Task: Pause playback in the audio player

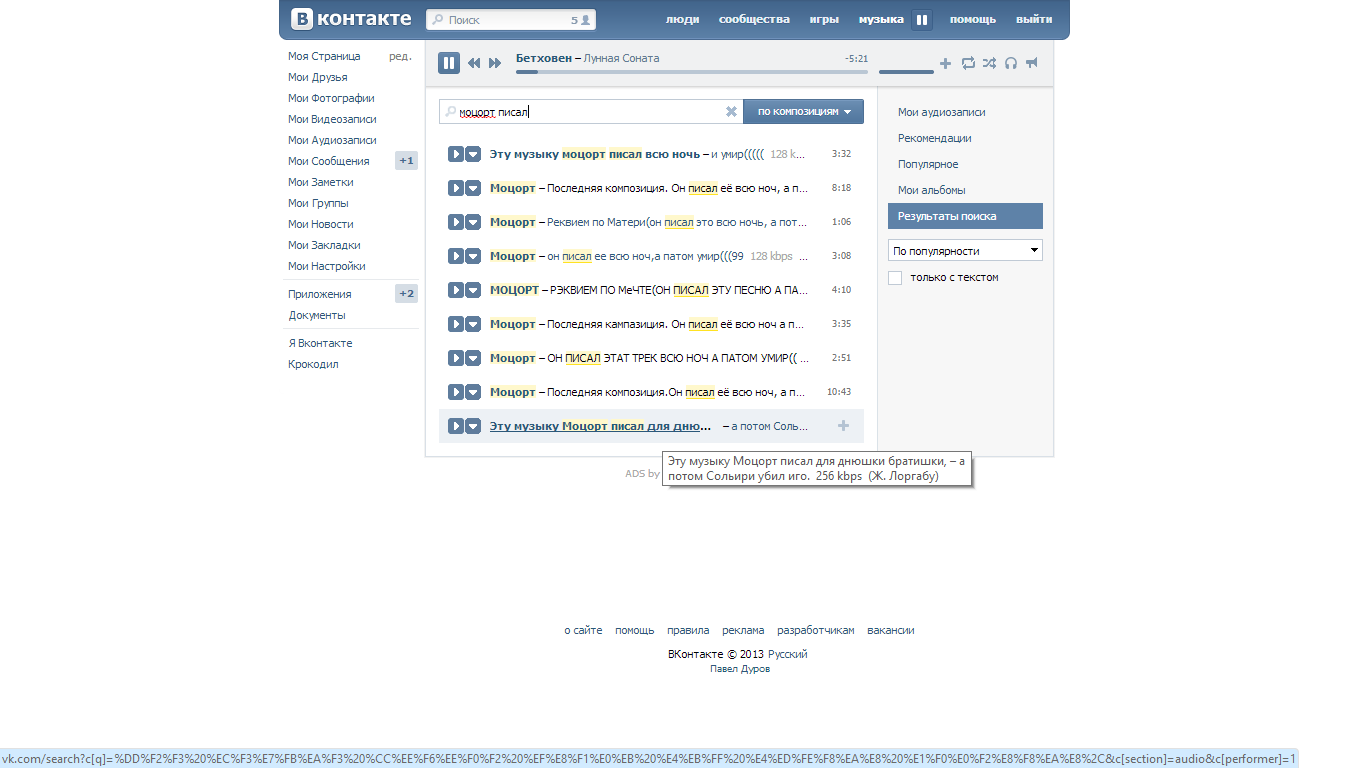Action: [449, 63]
